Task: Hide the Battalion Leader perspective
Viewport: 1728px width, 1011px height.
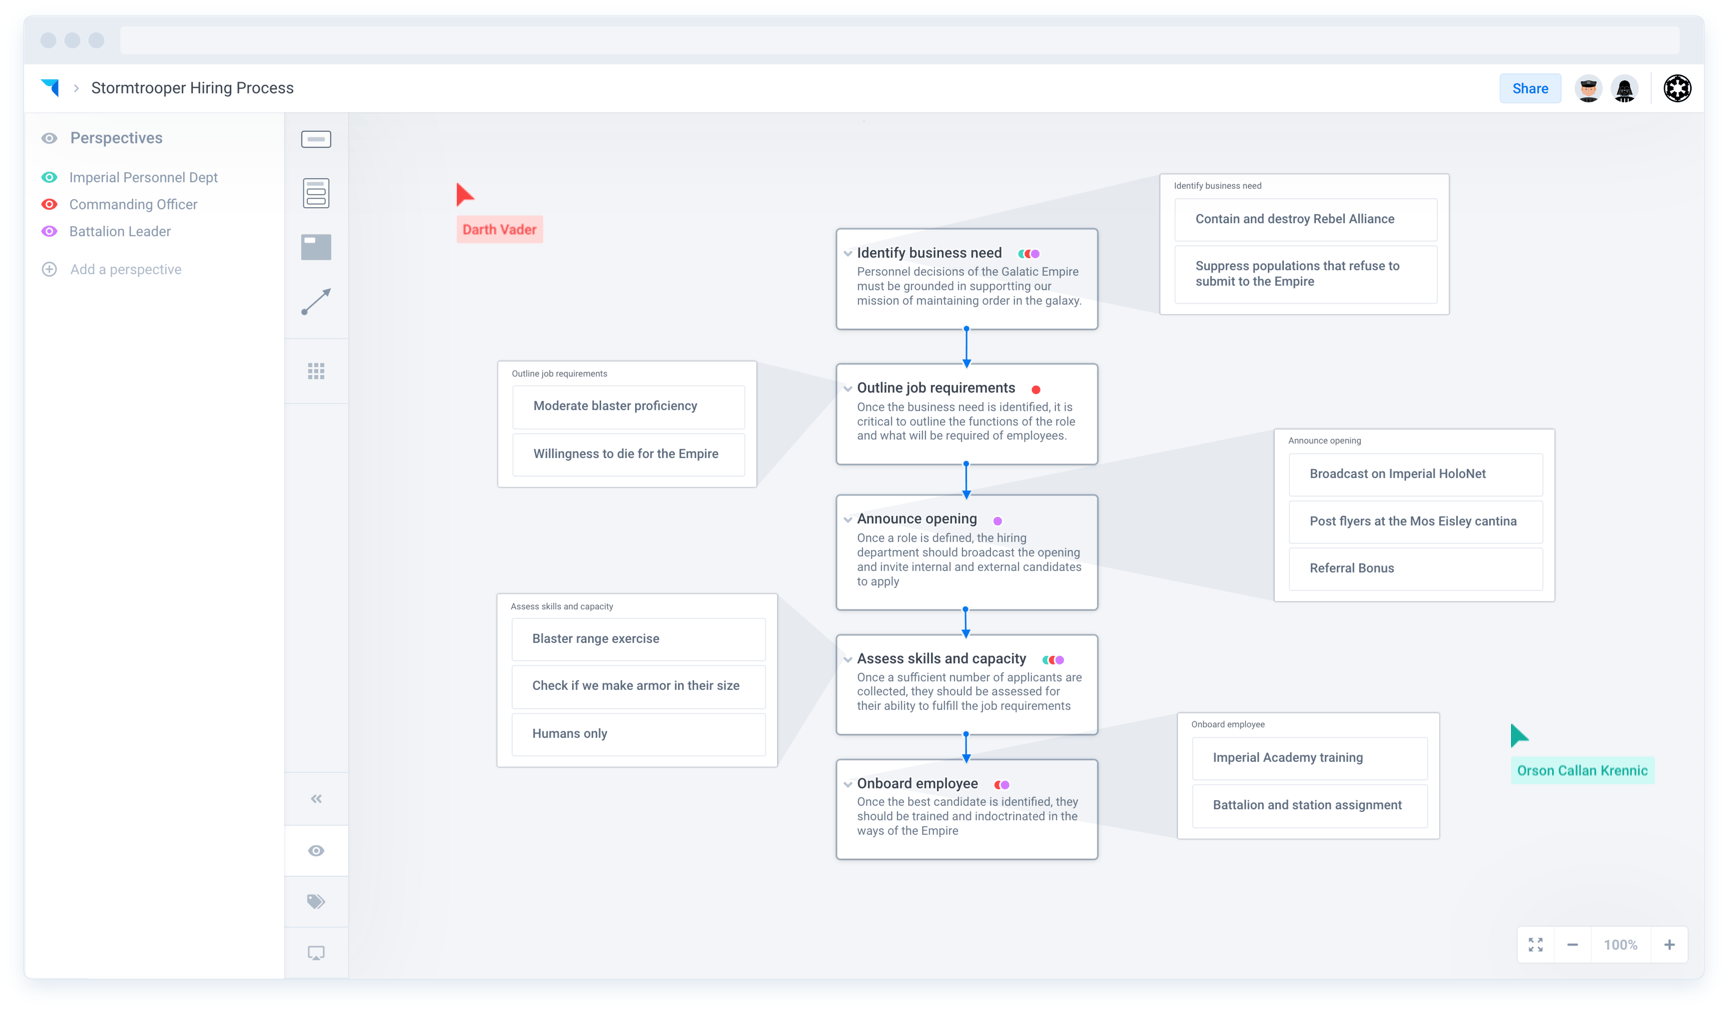Action: point(49,231)
